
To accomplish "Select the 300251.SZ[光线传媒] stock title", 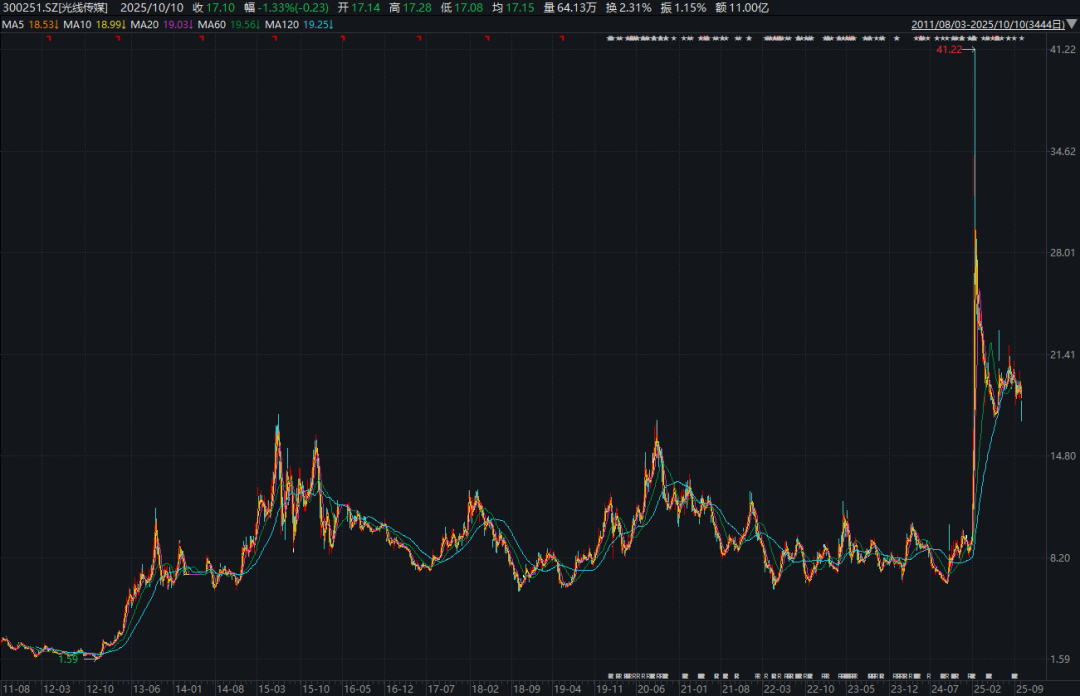I will tap(55, 8).
